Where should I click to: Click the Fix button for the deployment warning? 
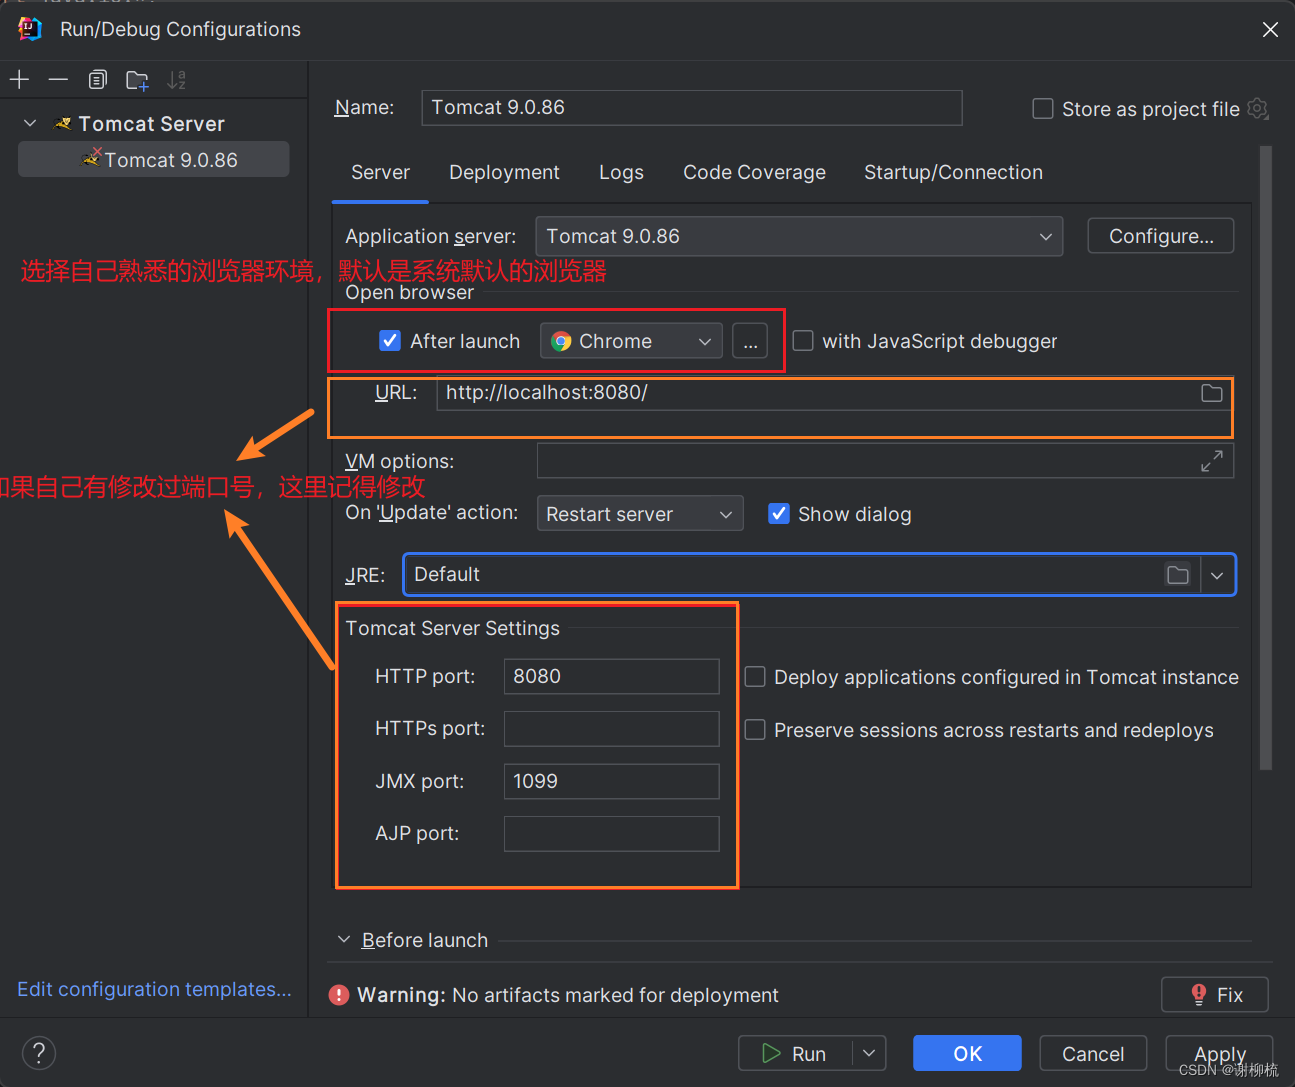[1215, 994]
